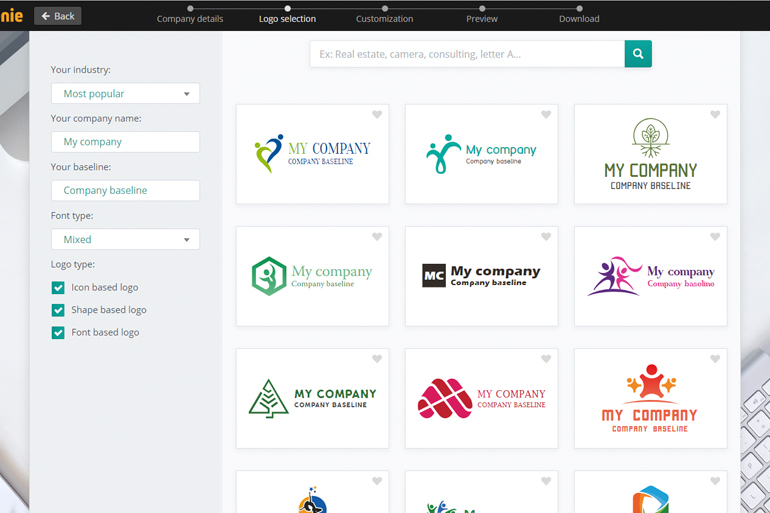The height and width of the screenshot is (513, 770).
Task: Focus the logo search field
Action: [x=467, y=54]
